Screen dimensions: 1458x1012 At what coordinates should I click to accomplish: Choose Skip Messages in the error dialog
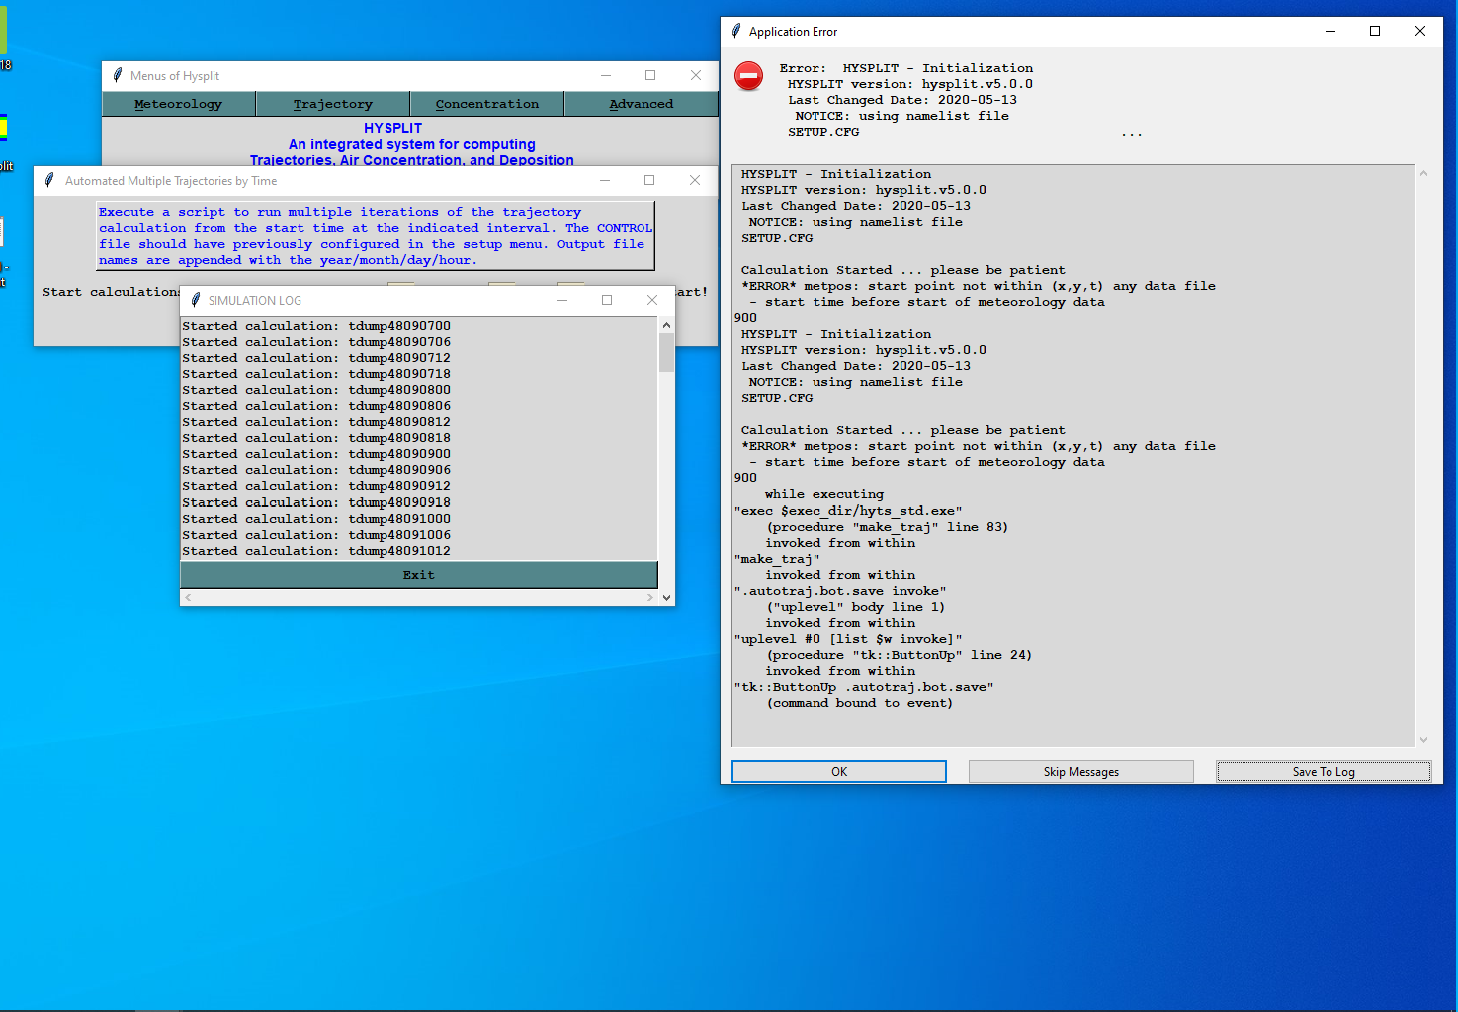click(1081, 772)
